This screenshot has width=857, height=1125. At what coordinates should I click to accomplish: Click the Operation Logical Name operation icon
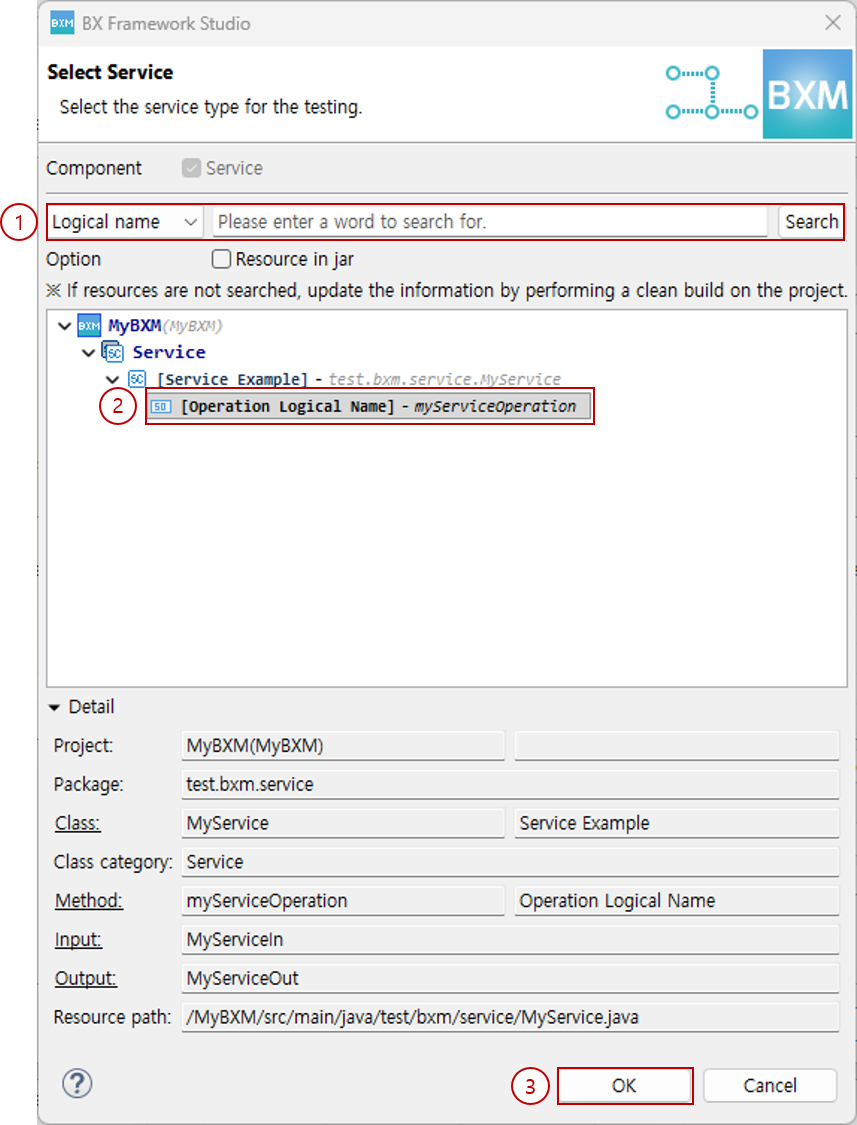coord(161,407)
